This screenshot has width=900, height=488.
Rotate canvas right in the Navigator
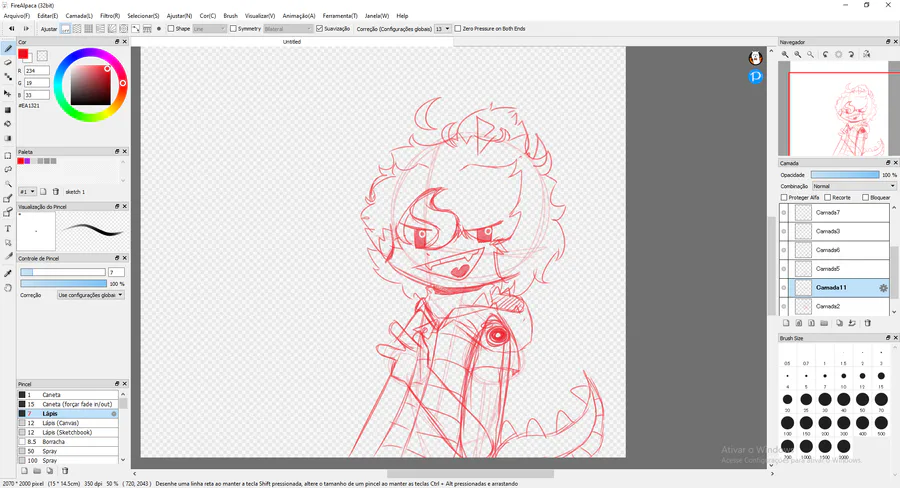(851, 54)
